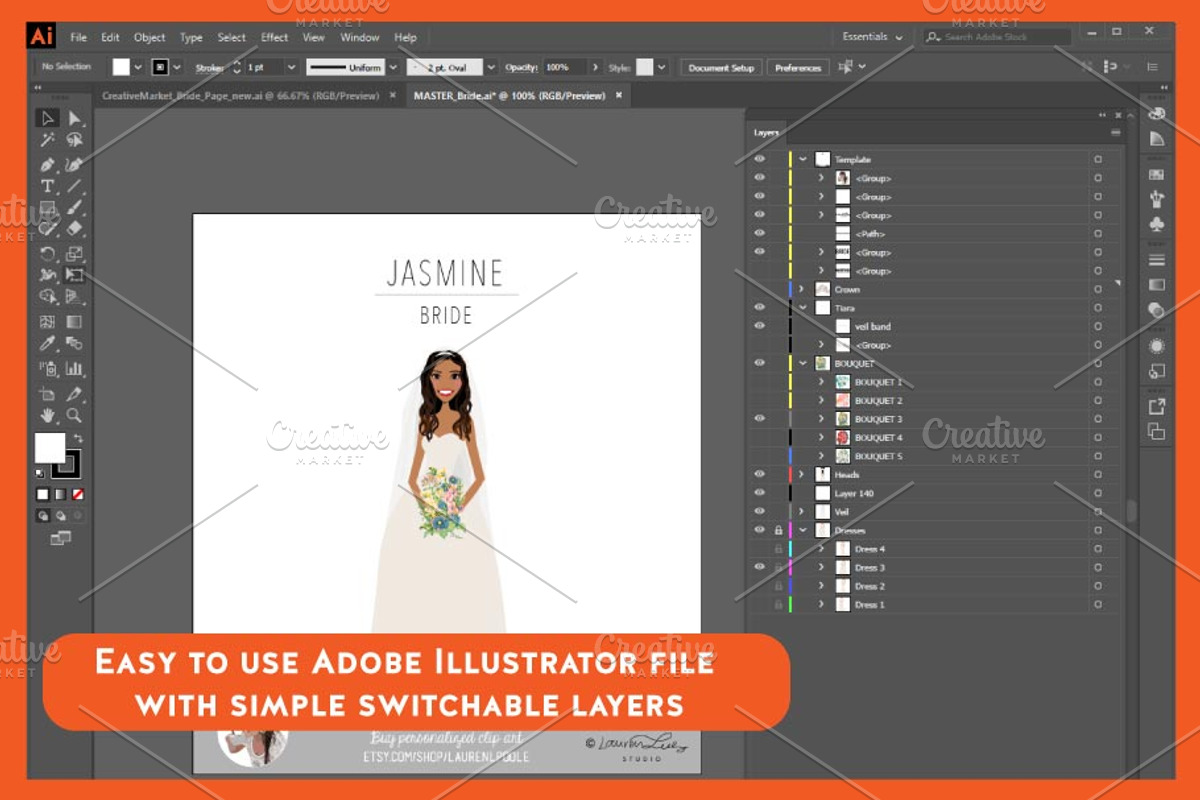Select the Free Transform tool
Viewport: 1200px width, 800px height.
pos(75,275)
